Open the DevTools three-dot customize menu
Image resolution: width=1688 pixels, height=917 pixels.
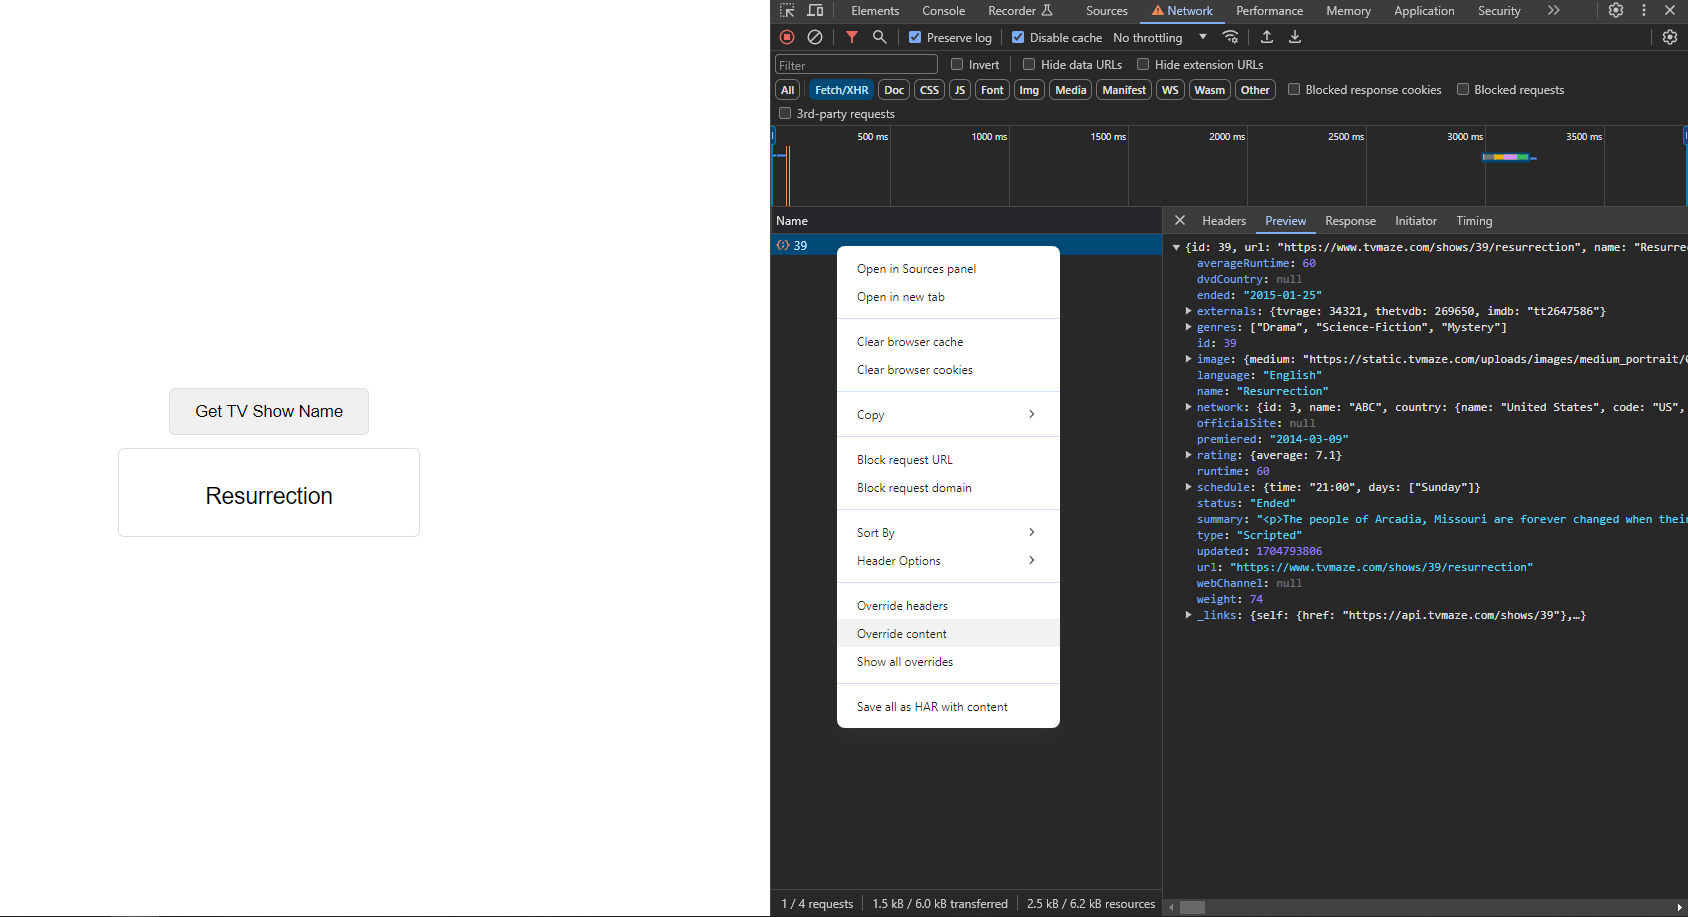coord(1644,10)
